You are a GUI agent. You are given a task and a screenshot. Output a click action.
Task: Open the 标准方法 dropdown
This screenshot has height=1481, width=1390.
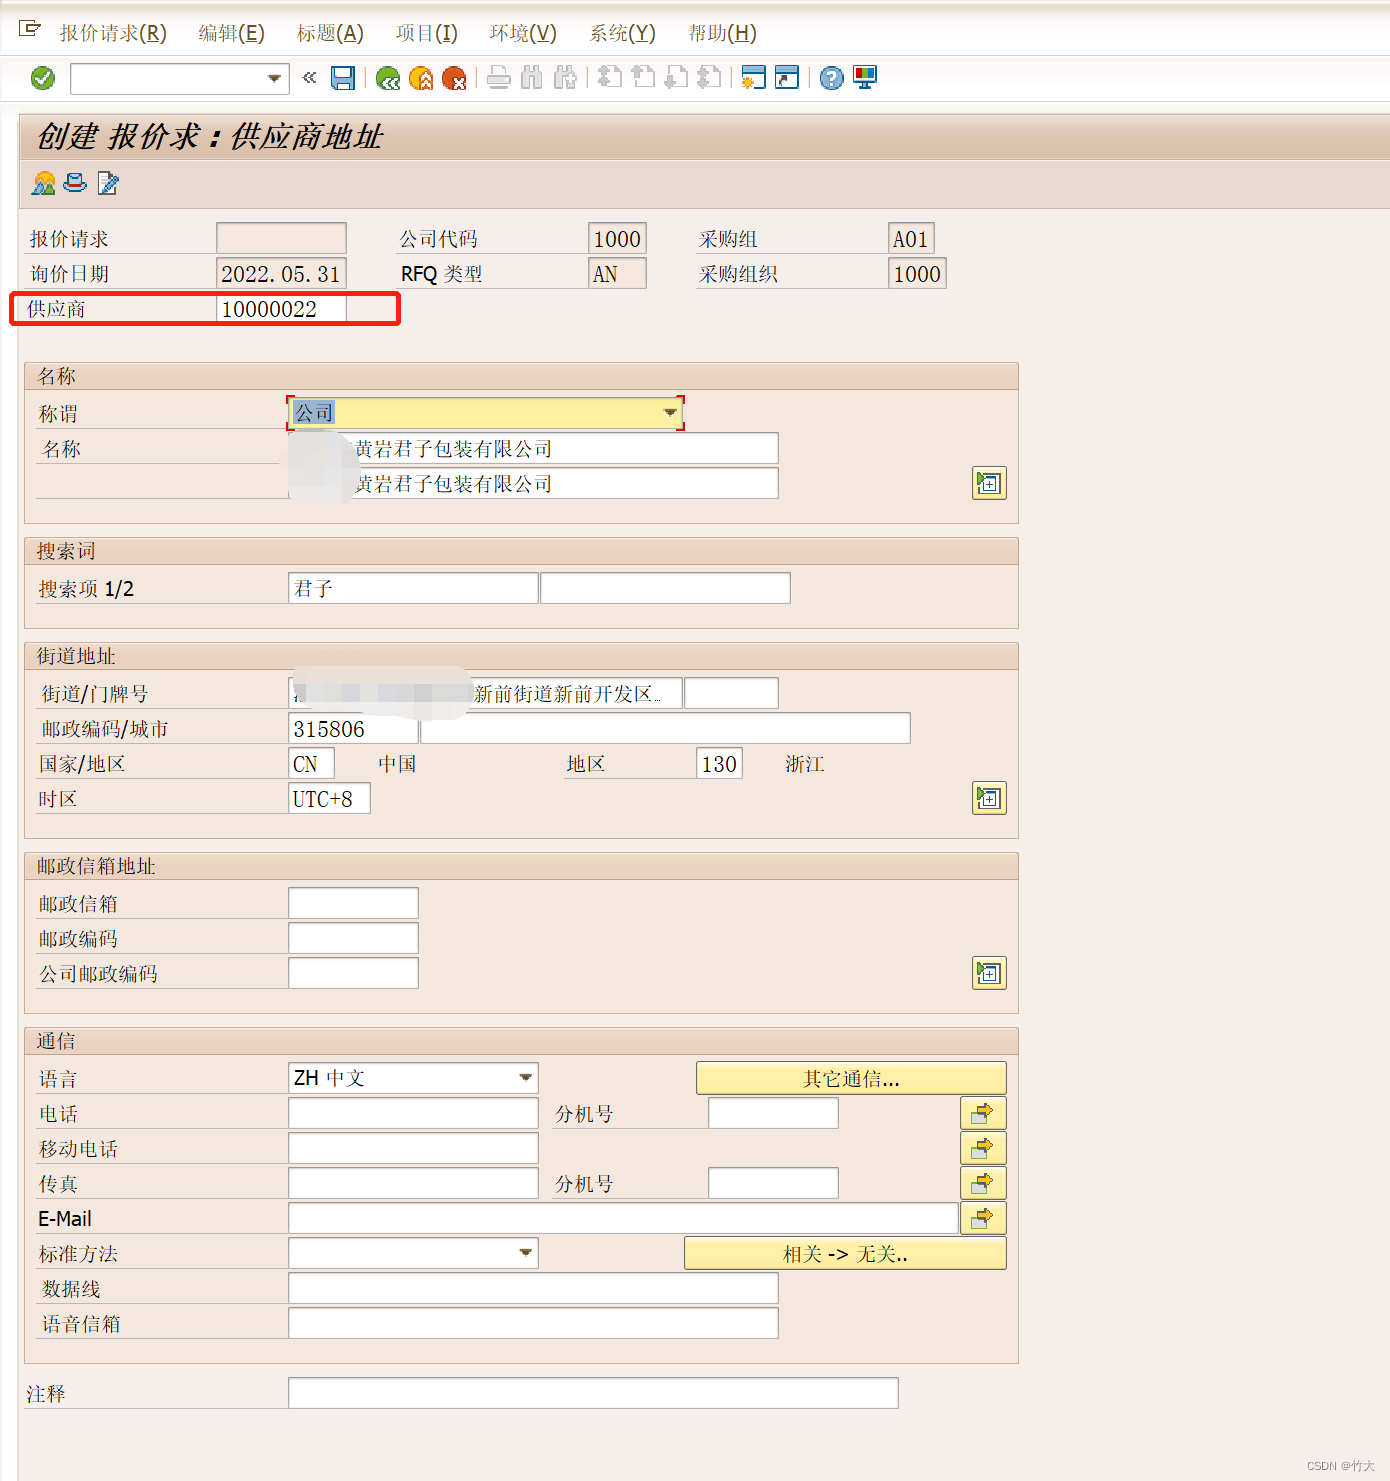(525, 1253)
